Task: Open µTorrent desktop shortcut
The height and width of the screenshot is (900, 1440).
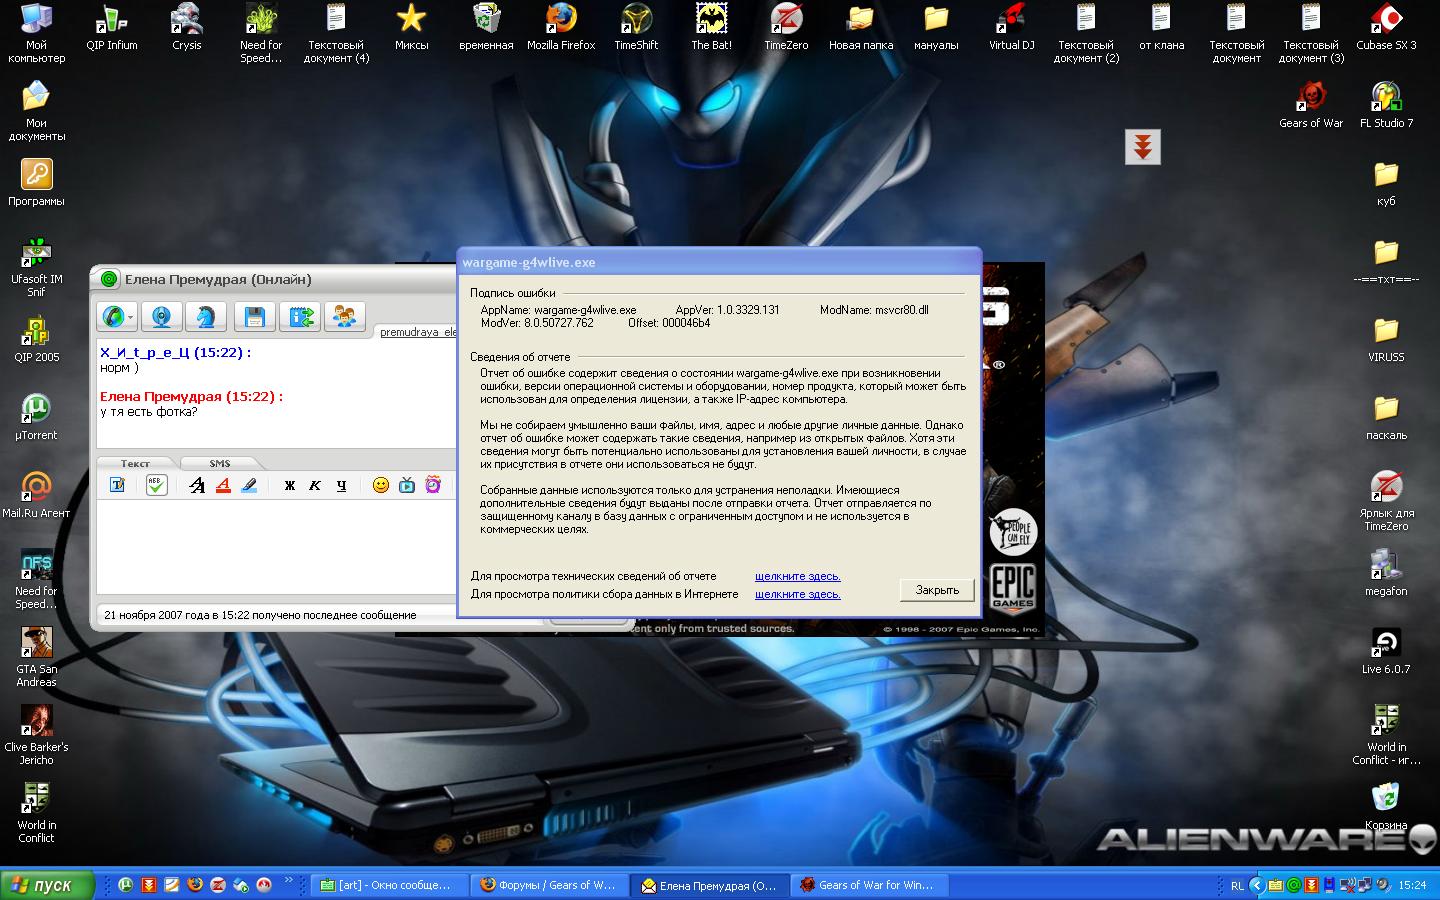Action: [36, 417]
